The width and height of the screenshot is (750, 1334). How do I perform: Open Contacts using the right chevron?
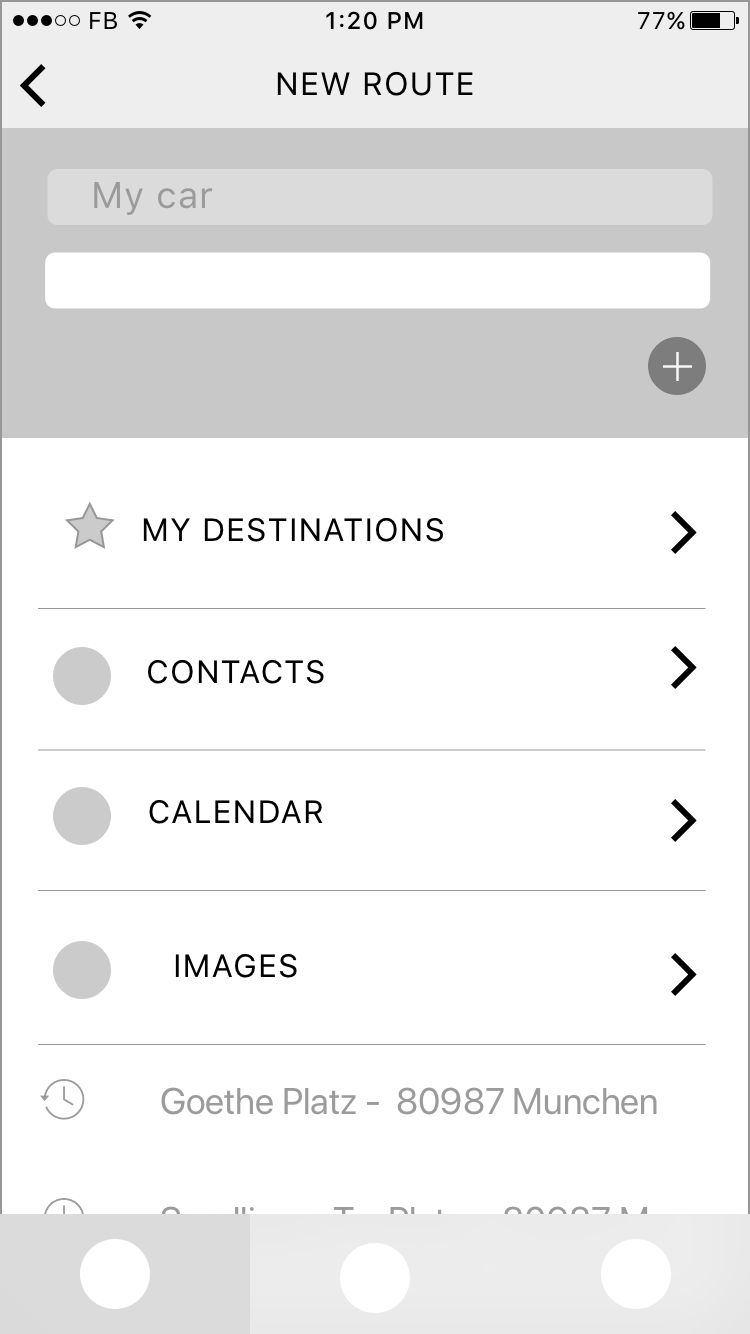click(x=683, y=668)
